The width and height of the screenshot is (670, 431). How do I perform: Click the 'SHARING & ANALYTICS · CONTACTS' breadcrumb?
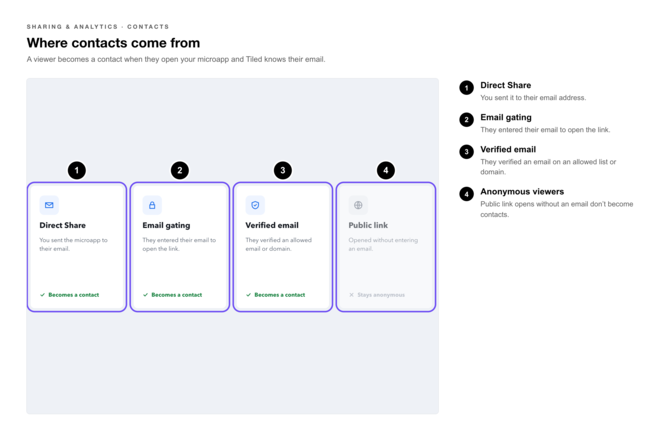coord(98,26)
